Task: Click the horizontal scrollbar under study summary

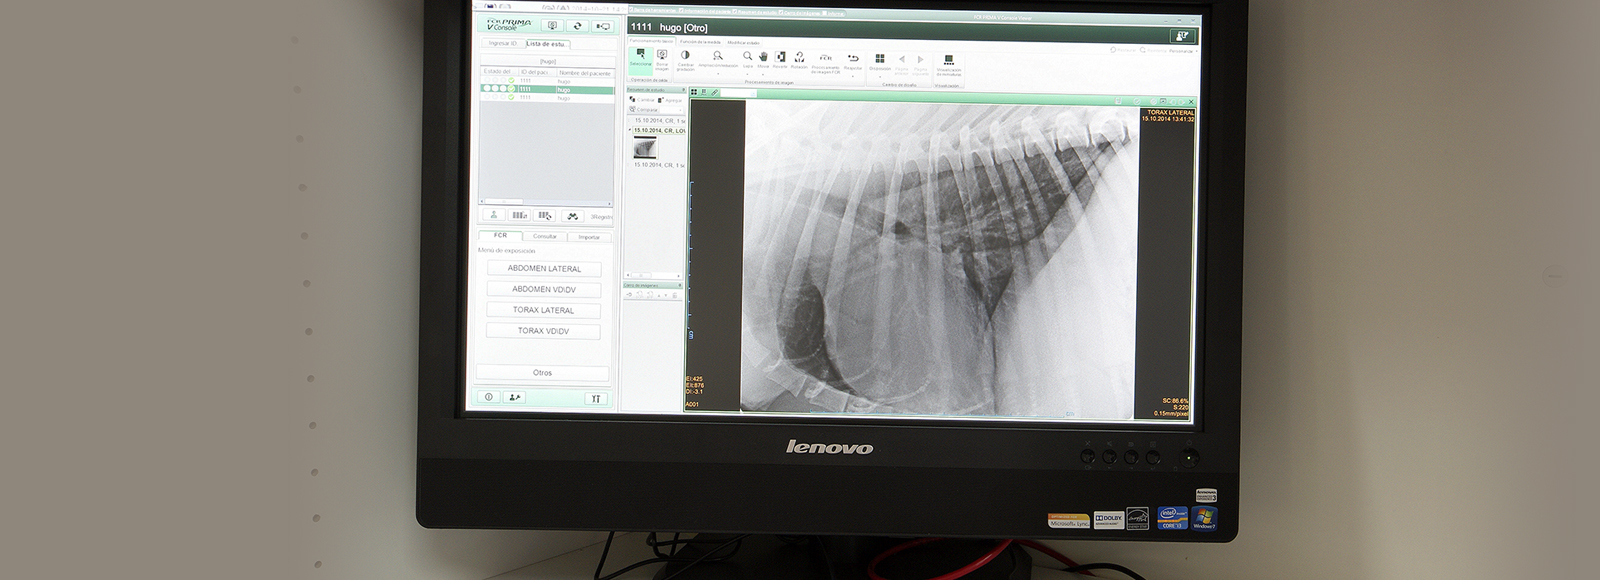Action: point(655,273)
